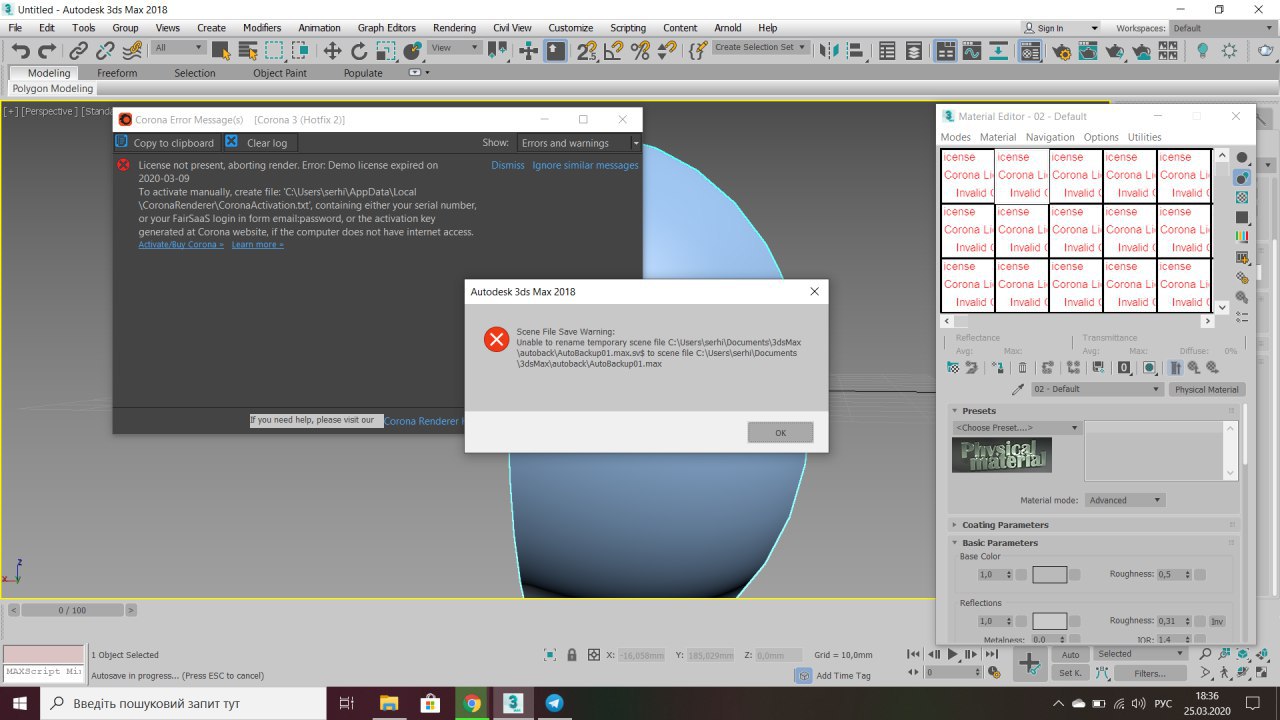Image resolution: width=1280 pixels, height=720 pixels.
Task: Open the Curve Editor from toolbar
Action: coord(972,50)
